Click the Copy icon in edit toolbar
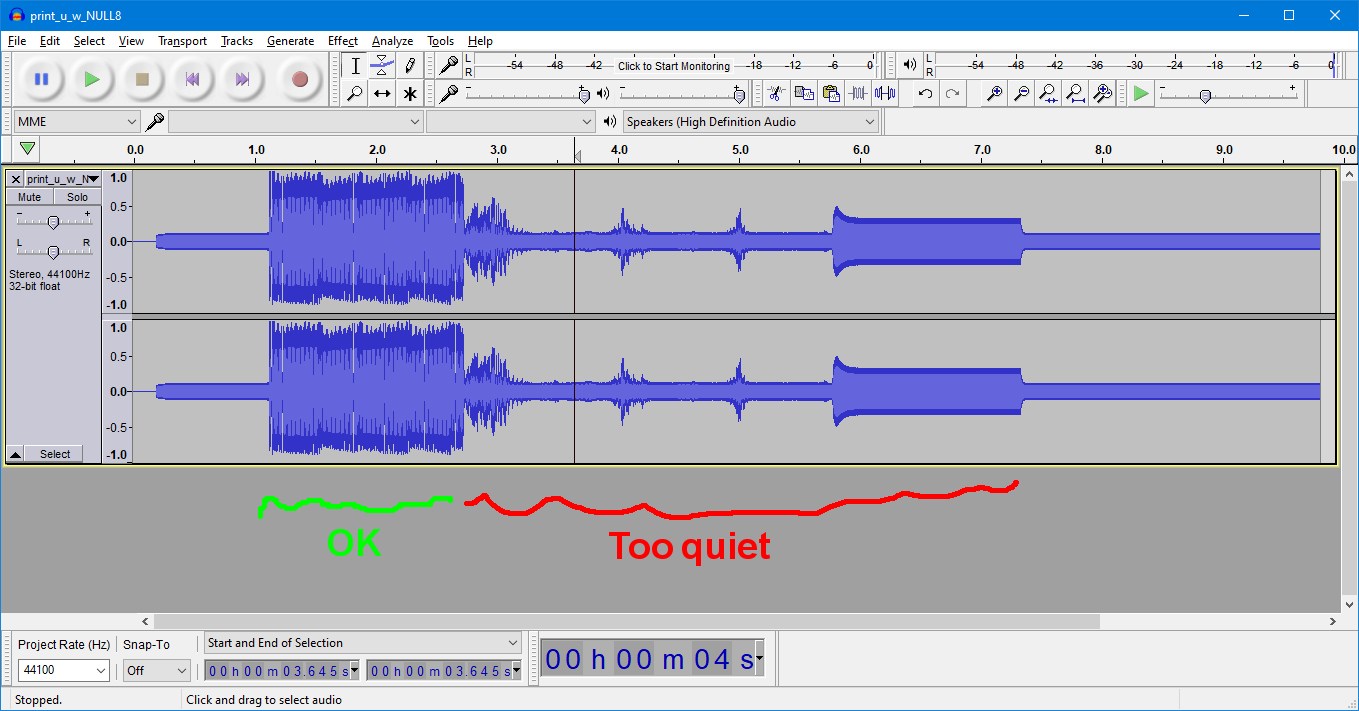 pos(803,93)
